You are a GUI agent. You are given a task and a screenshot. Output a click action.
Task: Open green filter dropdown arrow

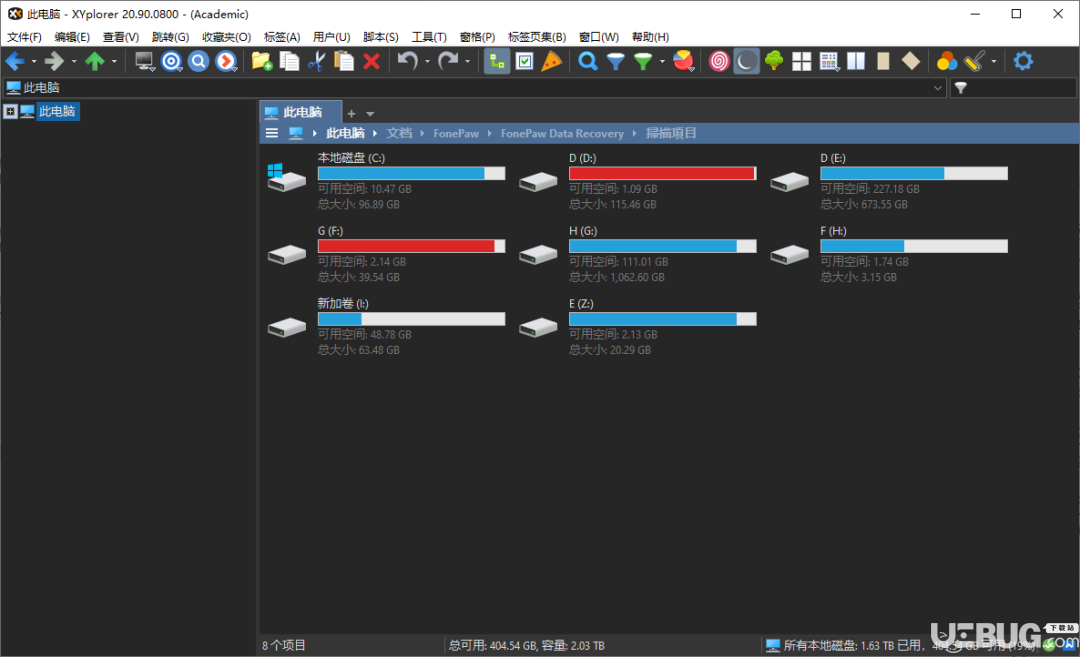click(662, 61)
